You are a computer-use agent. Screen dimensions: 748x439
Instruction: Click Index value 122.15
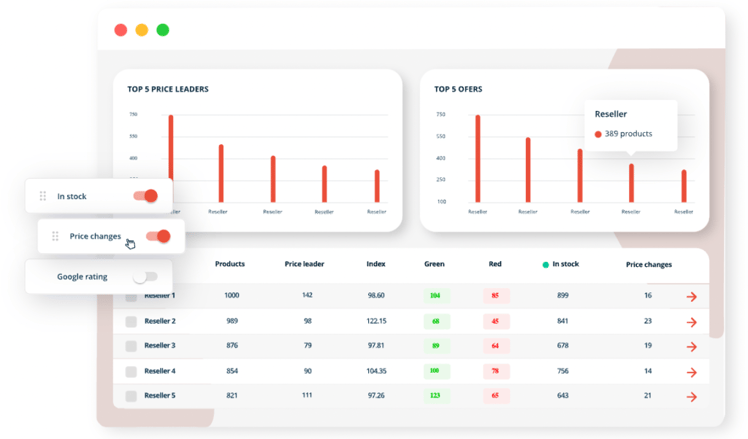376,321
